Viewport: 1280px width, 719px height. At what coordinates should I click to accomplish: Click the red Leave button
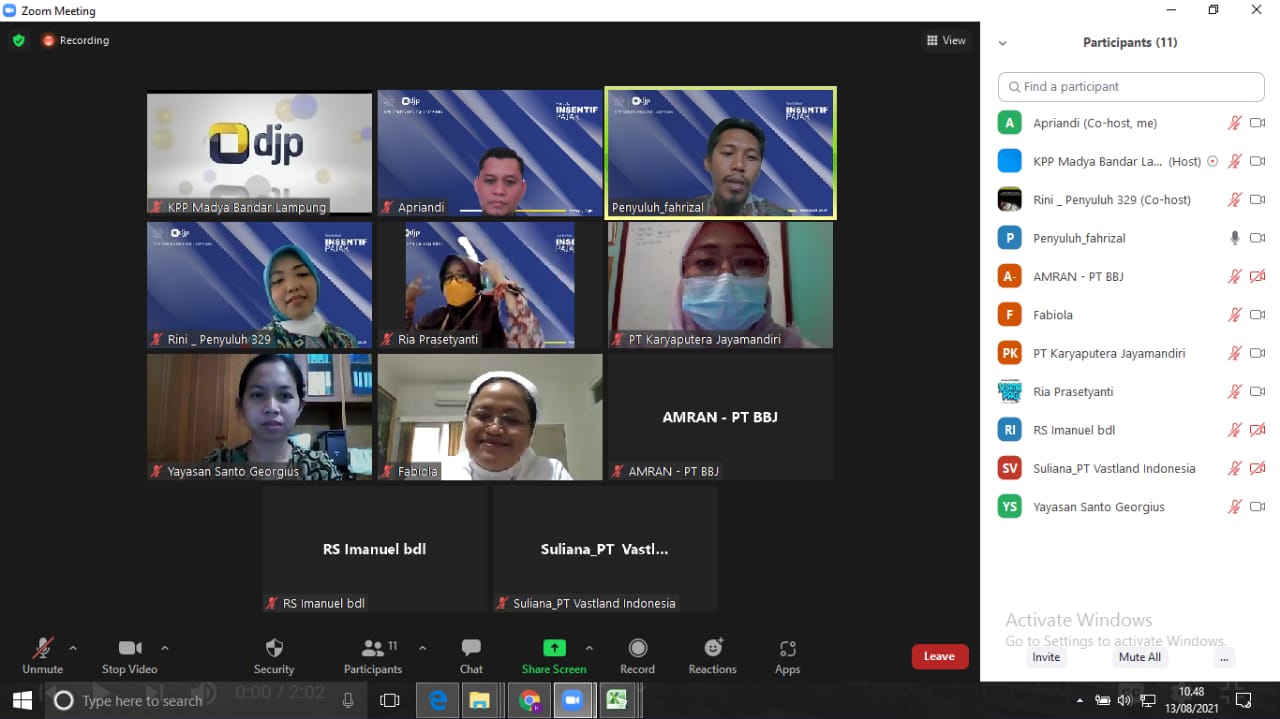click(939, 656)
